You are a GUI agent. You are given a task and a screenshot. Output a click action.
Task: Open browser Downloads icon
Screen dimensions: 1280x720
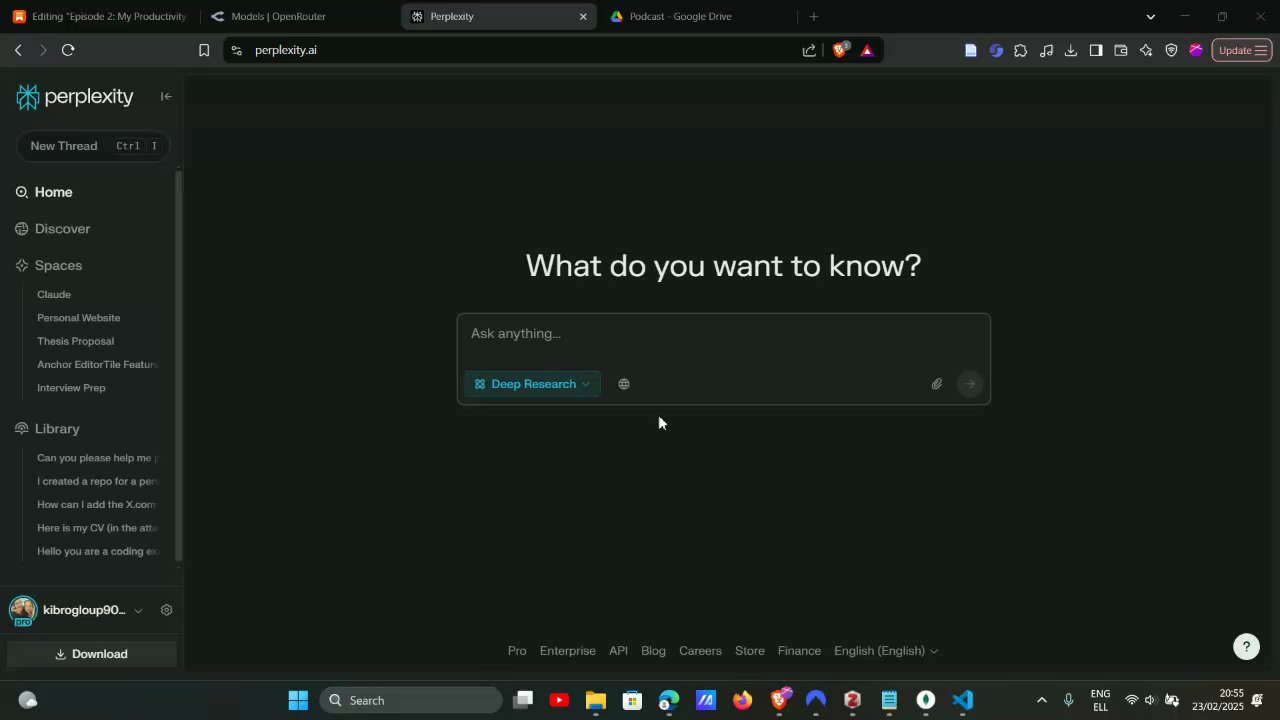point(1071,50)
